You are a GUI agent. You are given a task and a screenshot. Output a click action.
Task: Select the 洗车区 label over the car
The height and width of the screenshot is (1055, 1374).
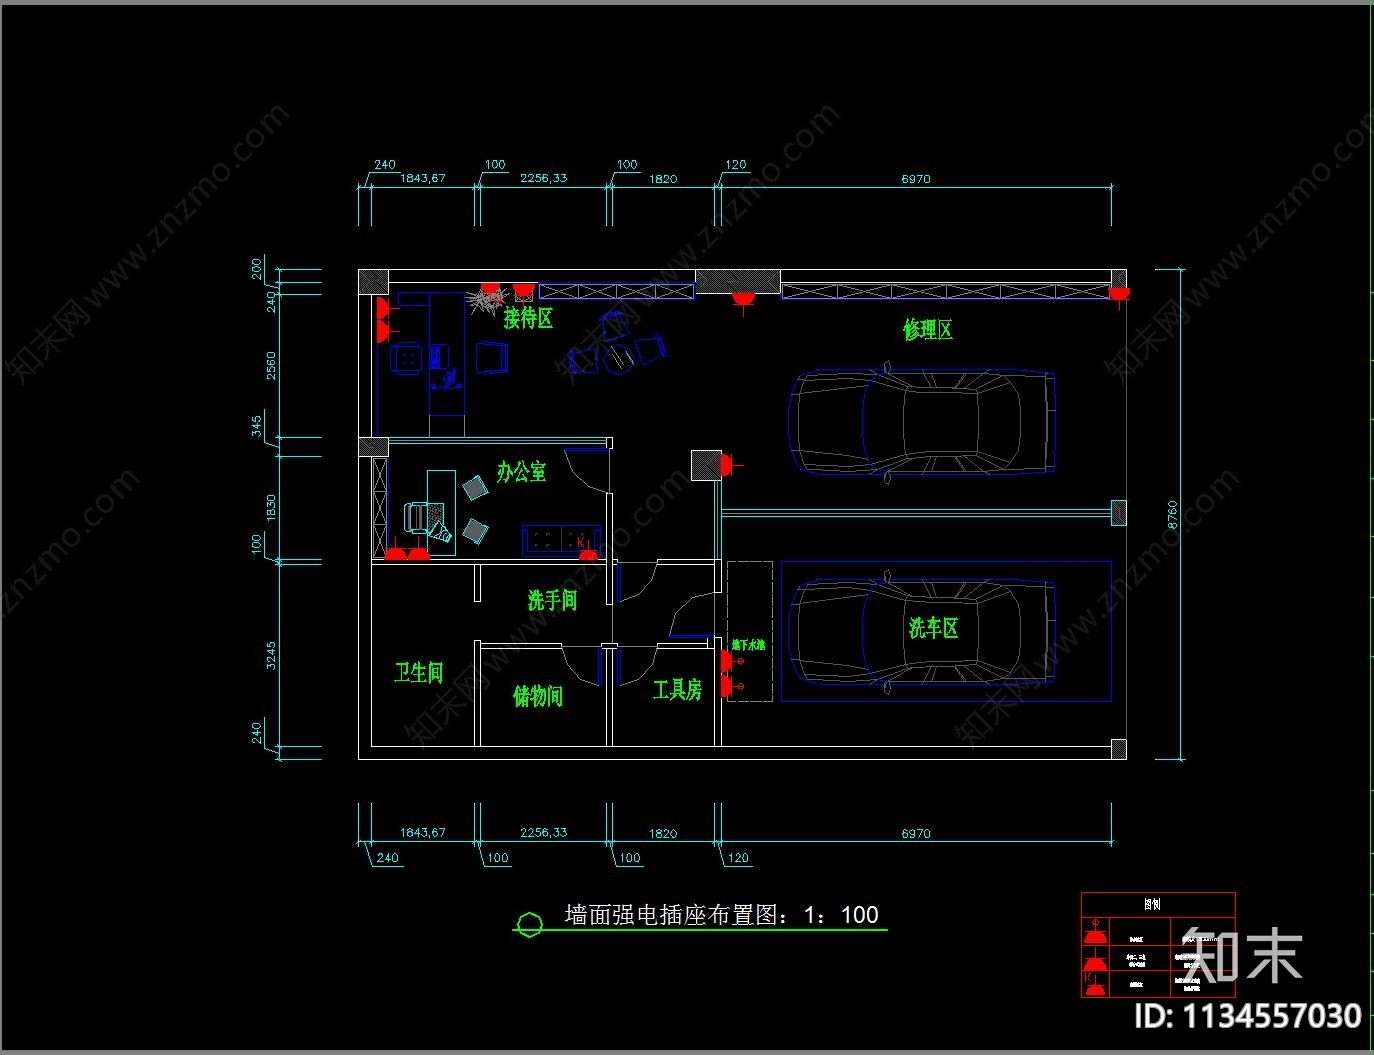click(933, 628)
